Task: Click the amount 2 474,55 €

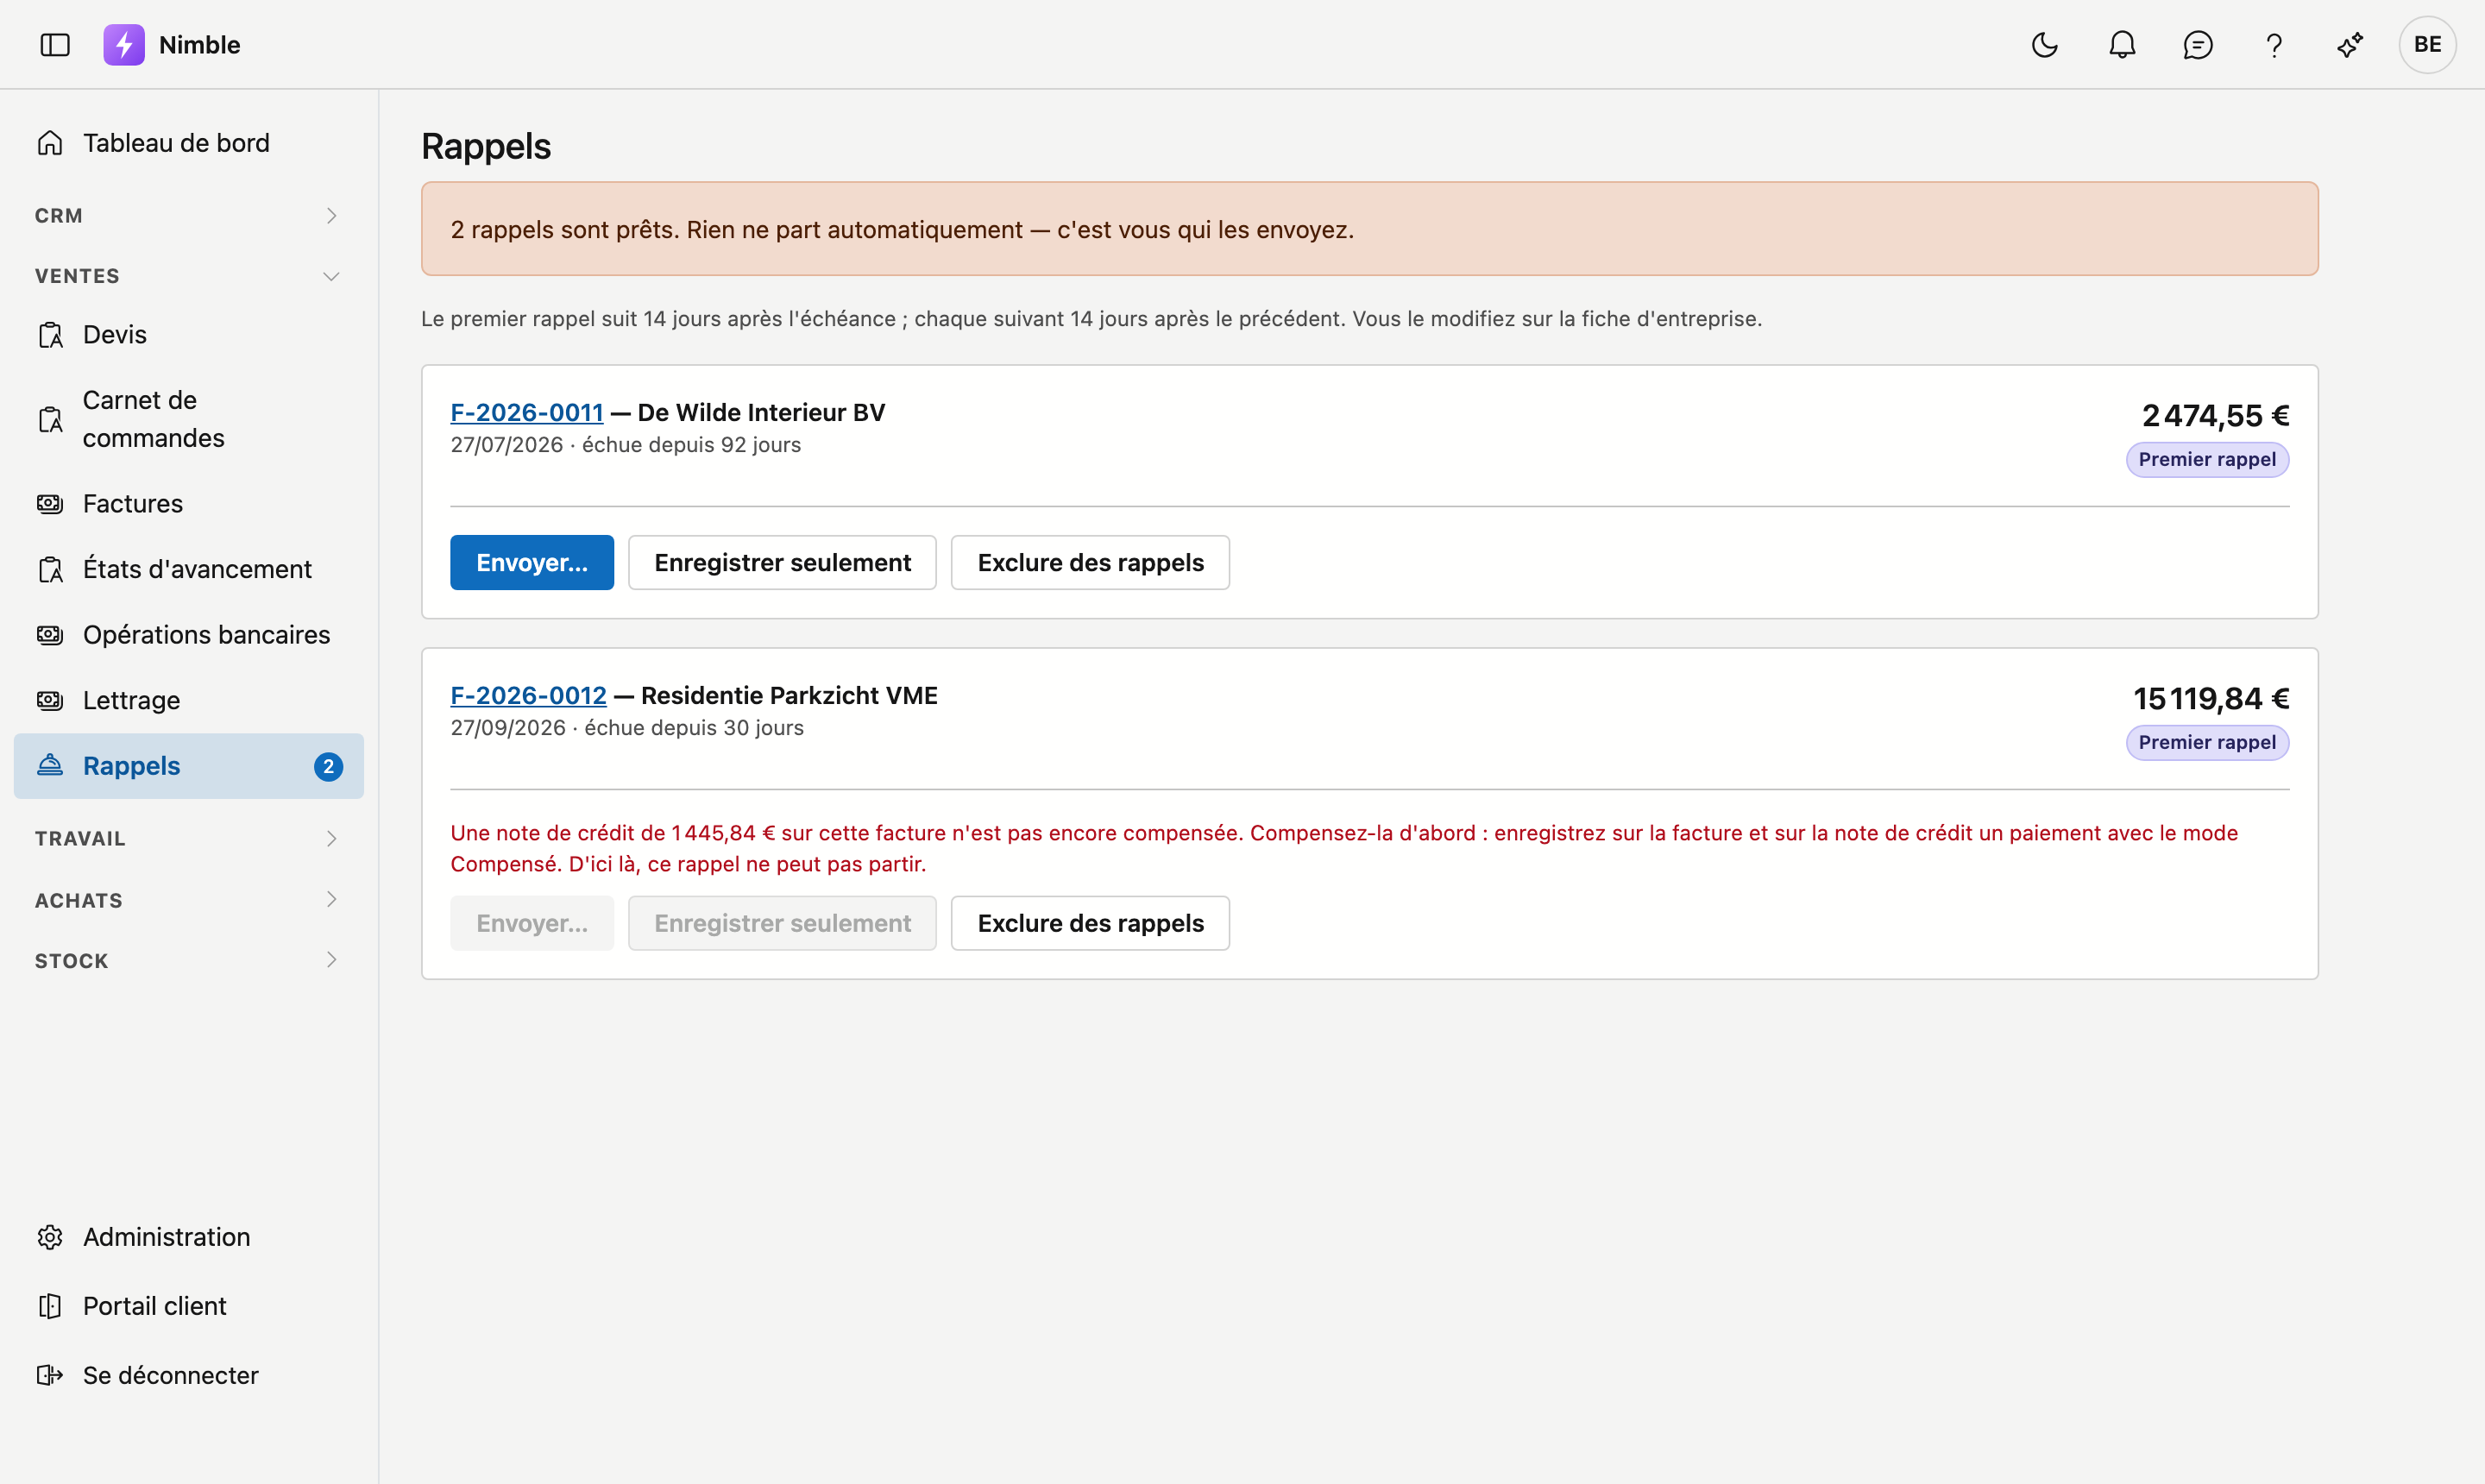Action: coord(2215,416)
